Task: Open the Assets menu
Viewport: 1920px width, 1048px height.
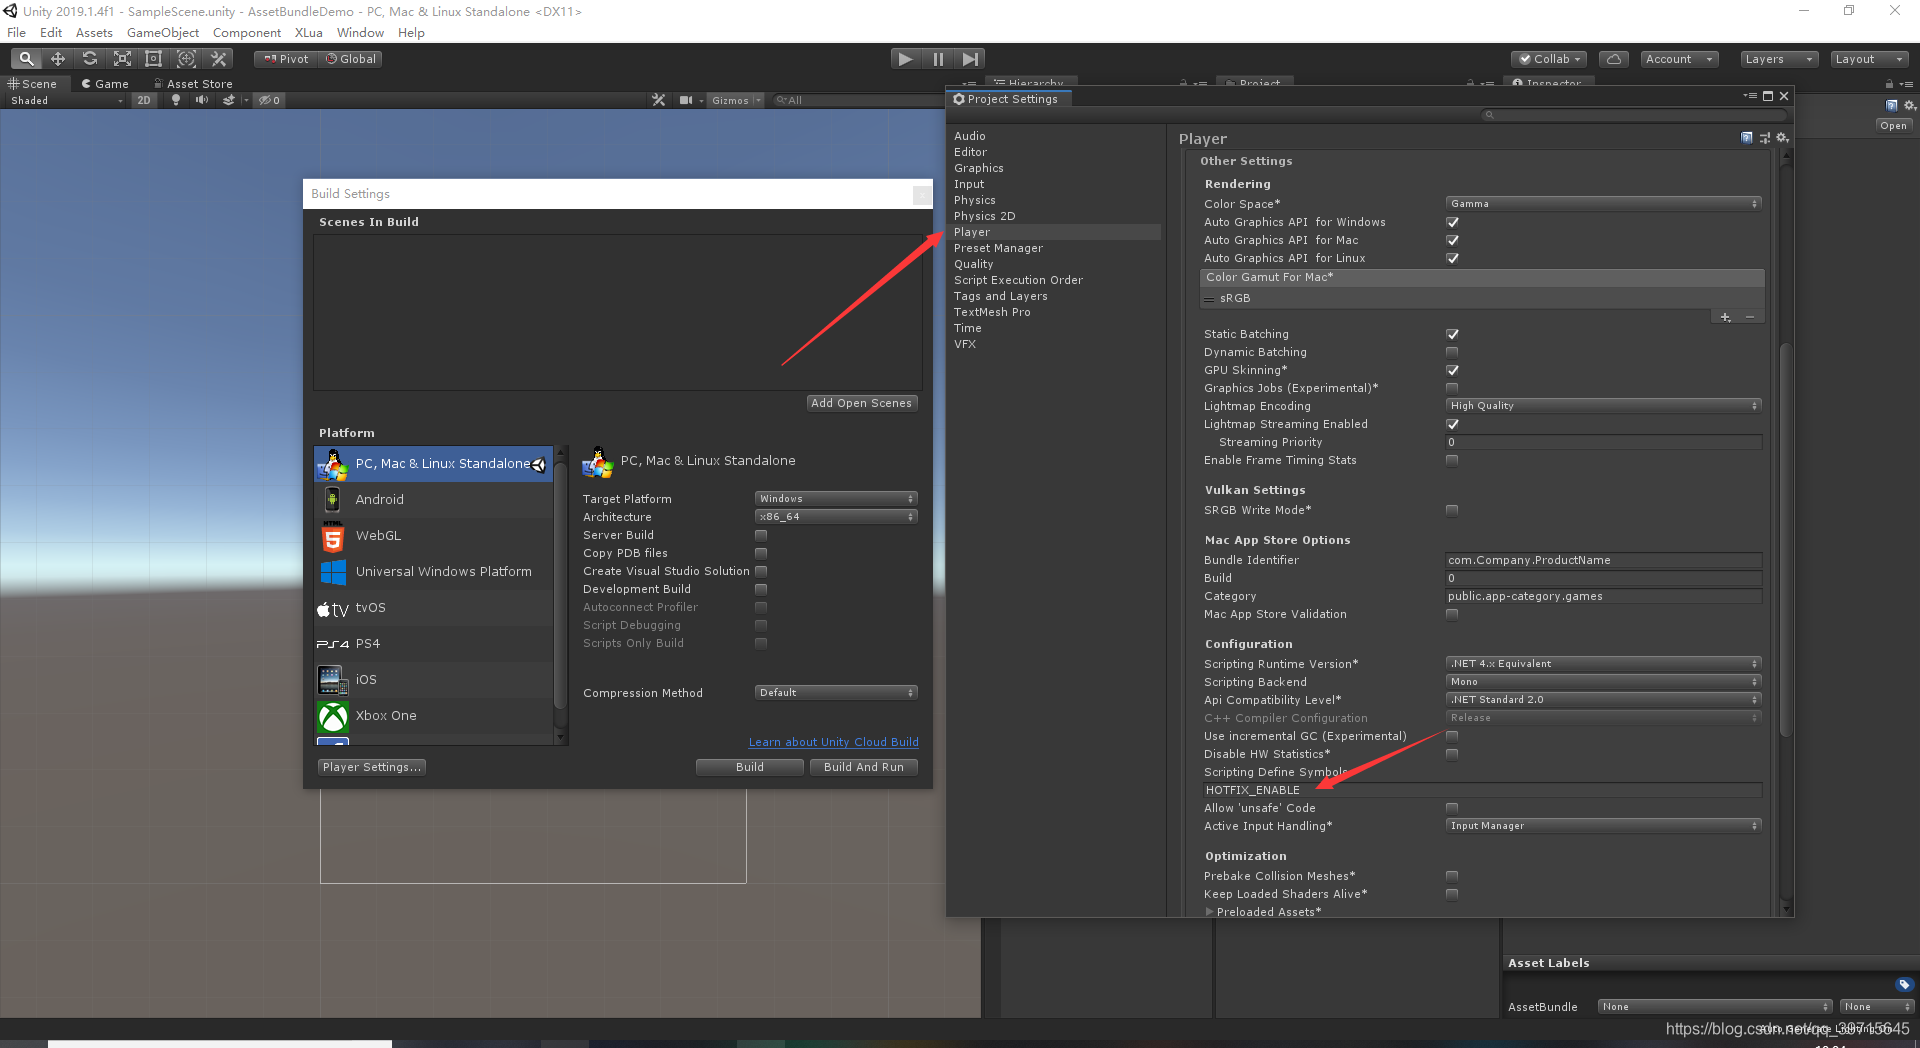Action: (94, 33)
